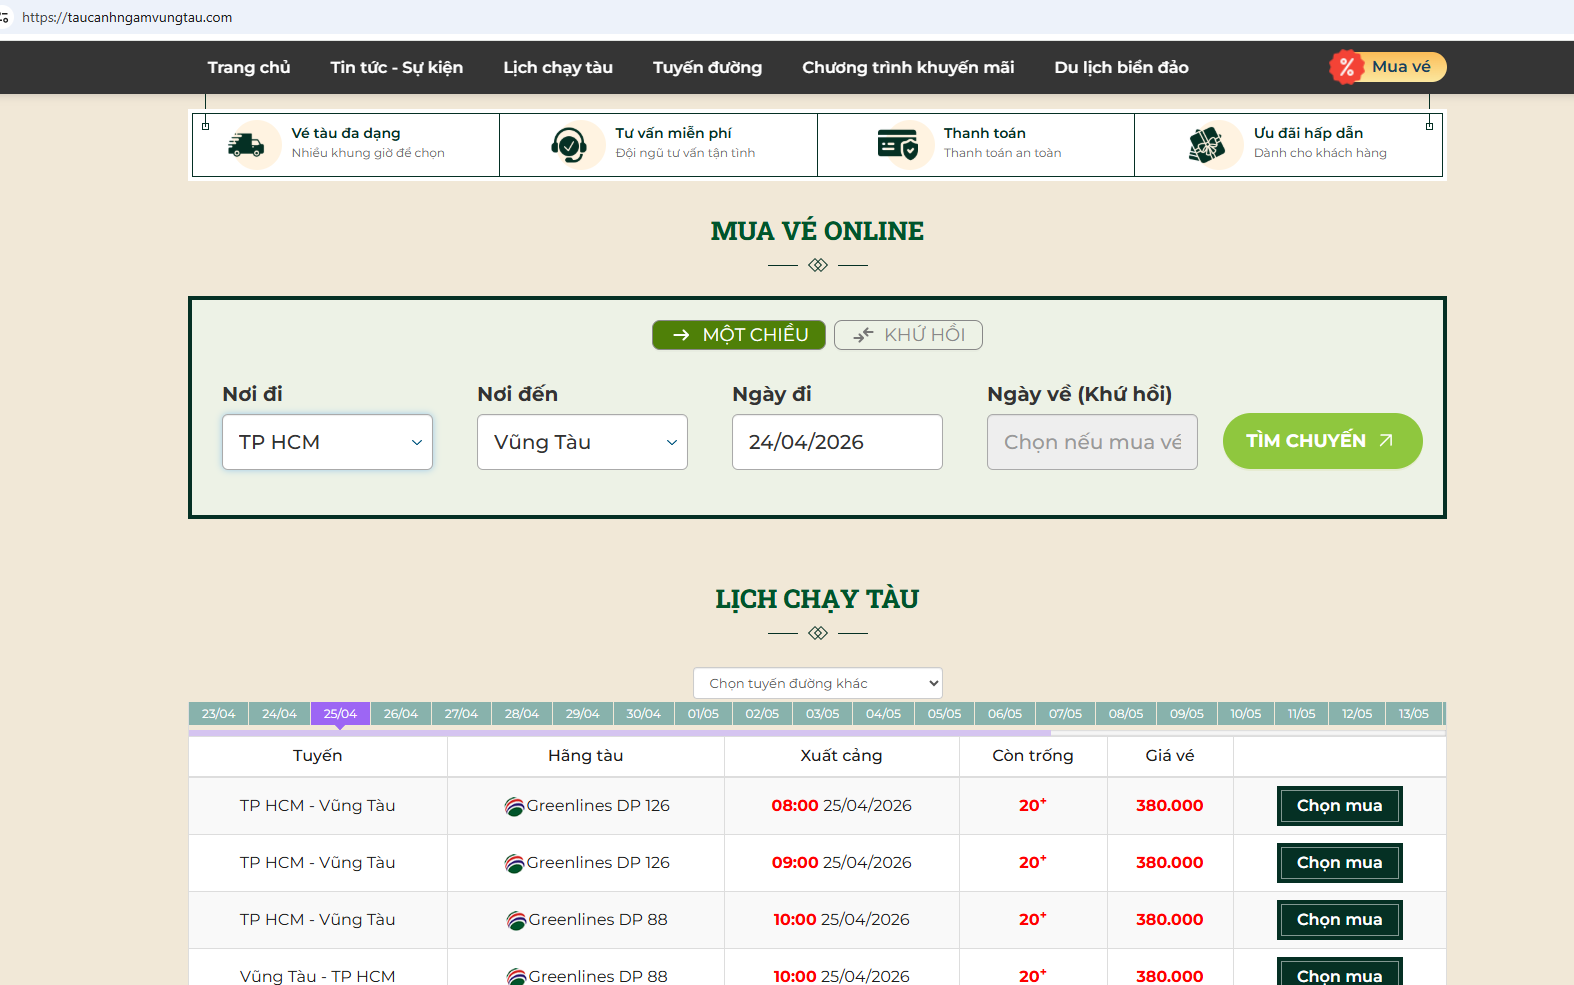
Task: Select the 04/05 date tab
Action: (883, 713)
